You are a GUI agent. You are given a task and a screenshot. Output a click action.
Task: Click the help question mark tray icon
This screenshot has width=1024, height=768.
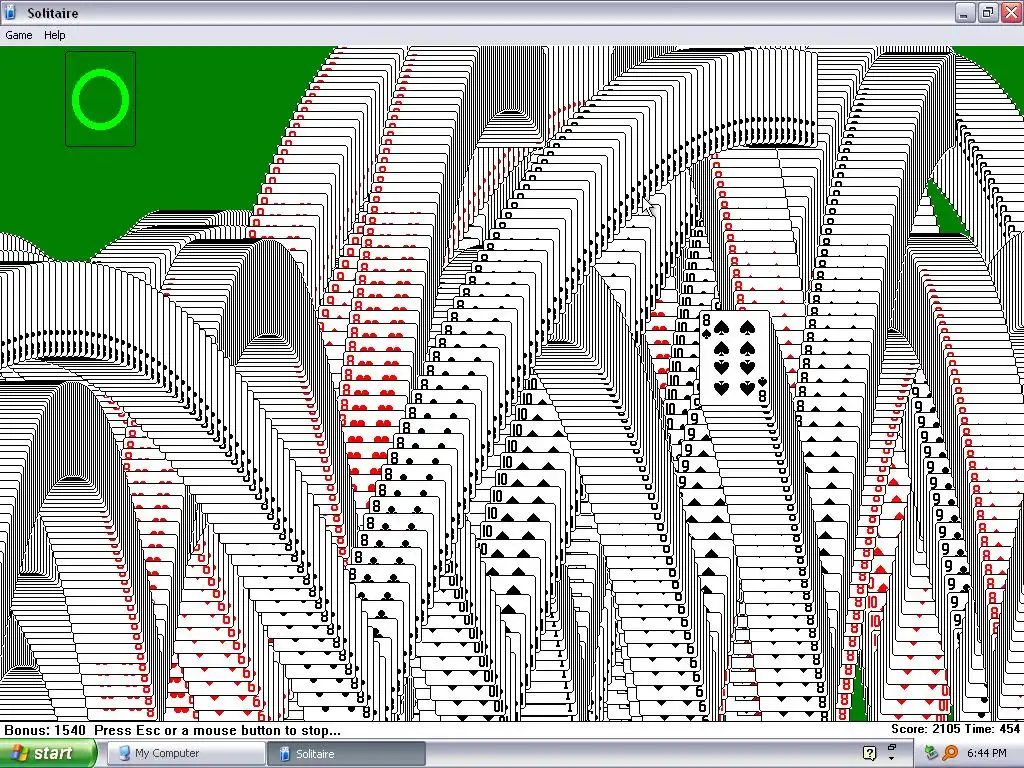click(869, 753)
